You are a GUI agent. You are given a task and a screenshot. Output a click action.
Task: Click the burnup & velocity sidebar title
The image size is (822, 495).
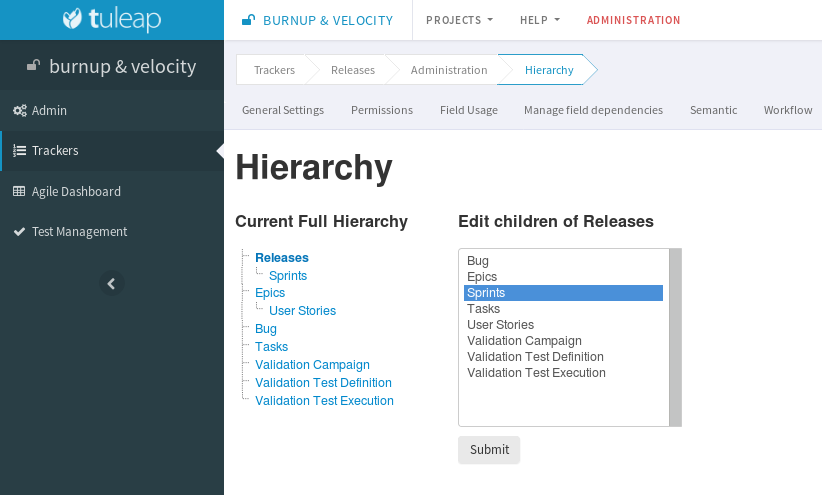pyautogui.click(x=123, y=67)
